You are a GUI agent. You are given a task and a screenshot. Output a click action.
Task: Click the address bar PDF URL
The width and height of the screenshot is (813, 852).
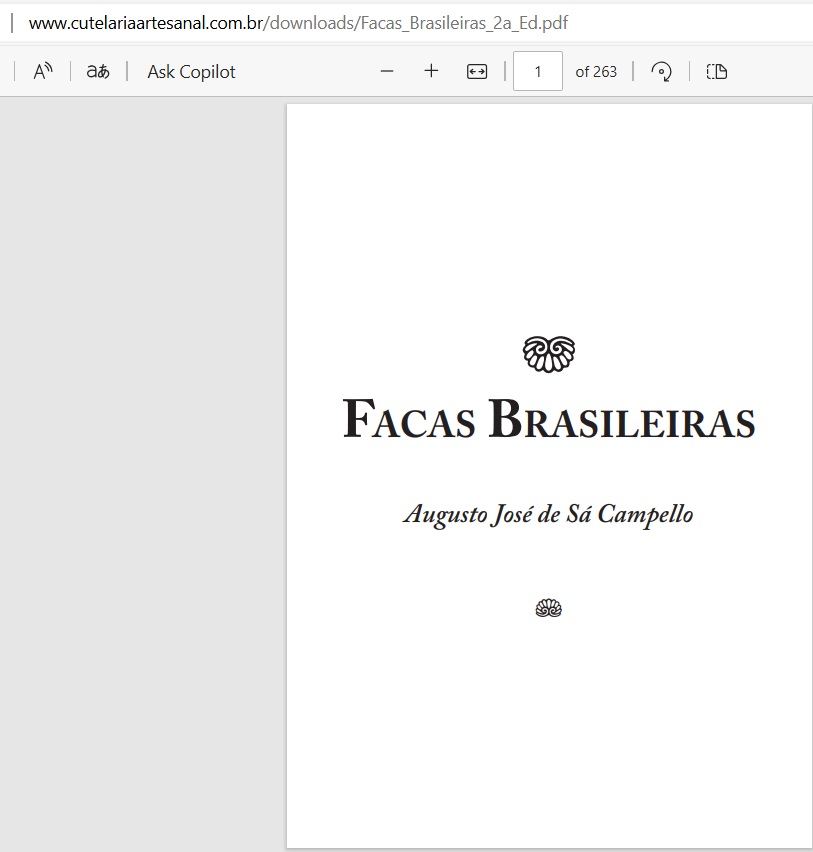click(x=298, y=23)
